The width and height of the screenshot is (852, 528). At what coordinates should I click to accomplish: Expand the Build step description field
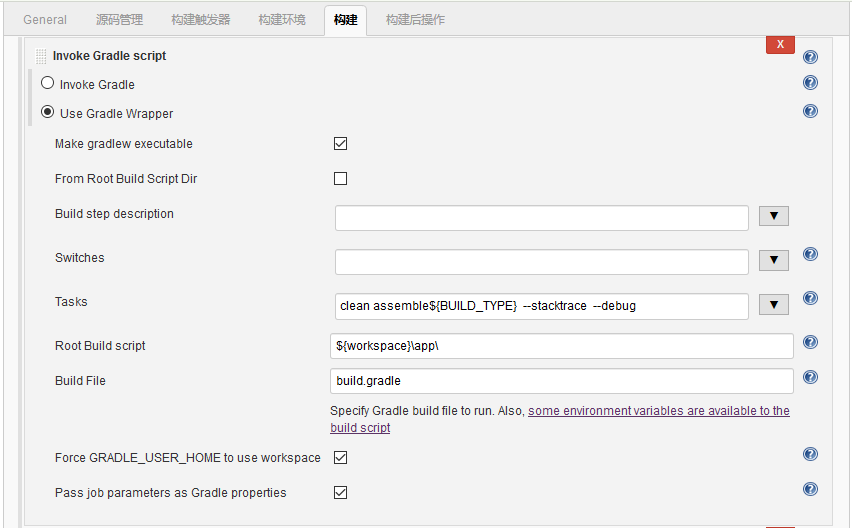[774, 216]
